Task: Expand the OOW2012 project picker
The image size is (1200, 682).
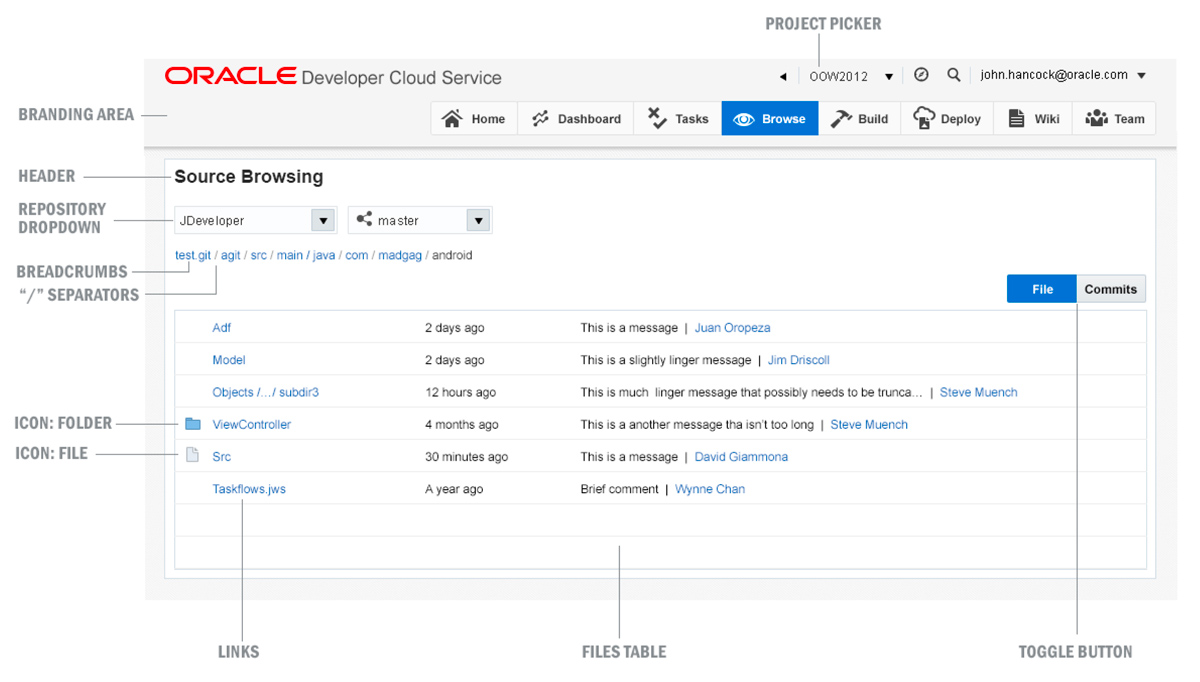Action: pos(888,77)
